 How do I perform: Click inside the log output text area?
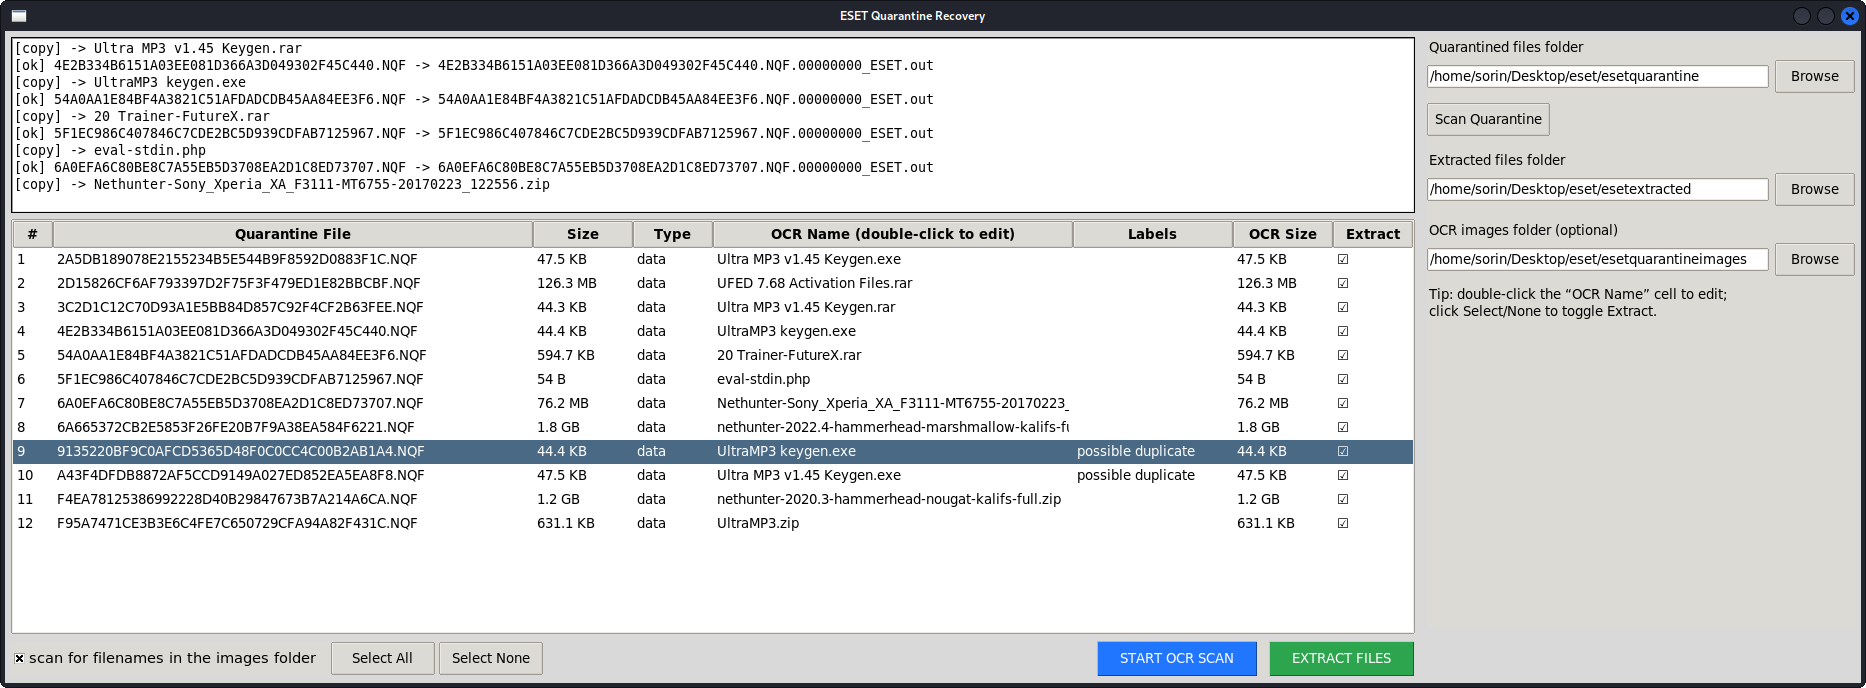[713, 125]
